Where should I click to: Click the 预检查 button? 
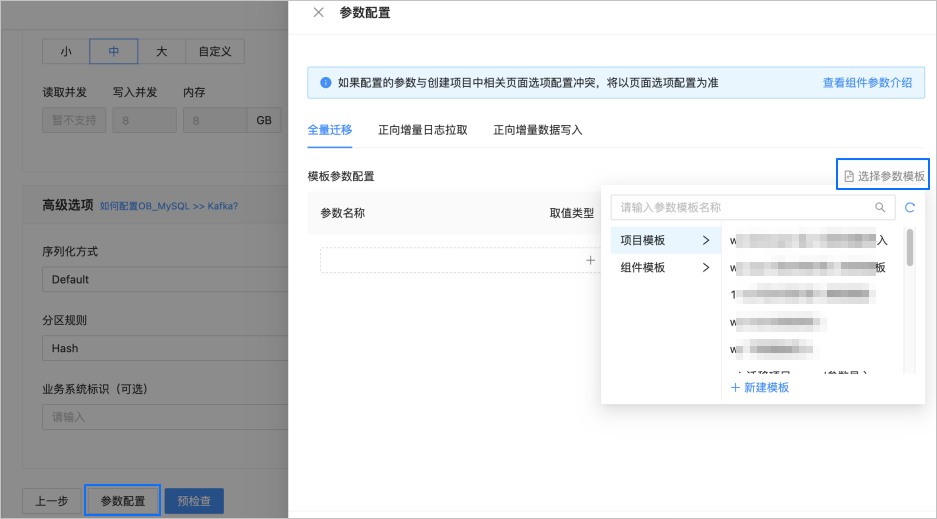pos(194,501)
